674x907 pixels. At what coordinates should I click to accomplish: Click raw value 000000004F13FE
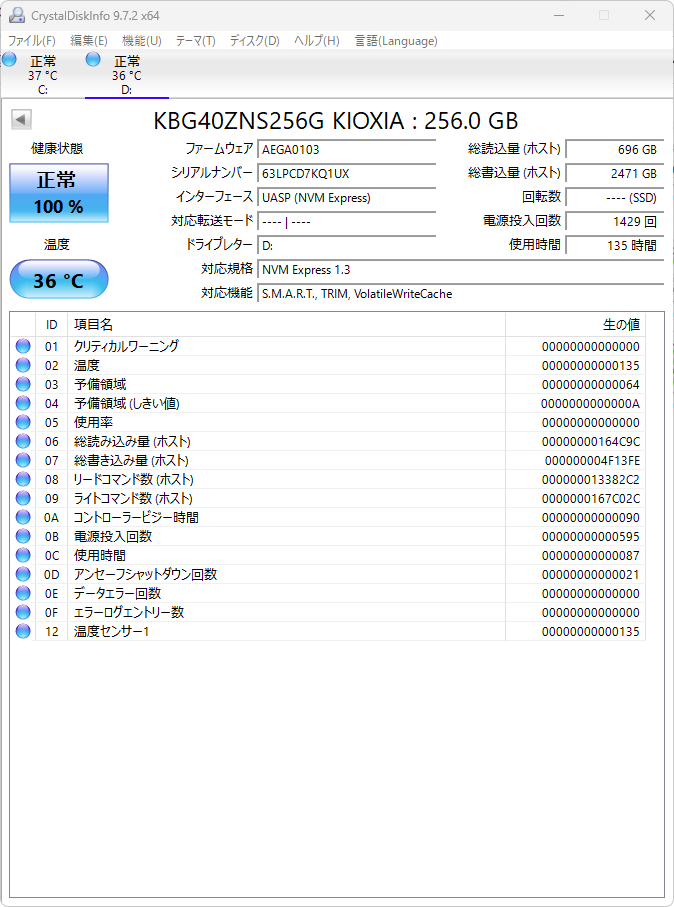[592, 461]
